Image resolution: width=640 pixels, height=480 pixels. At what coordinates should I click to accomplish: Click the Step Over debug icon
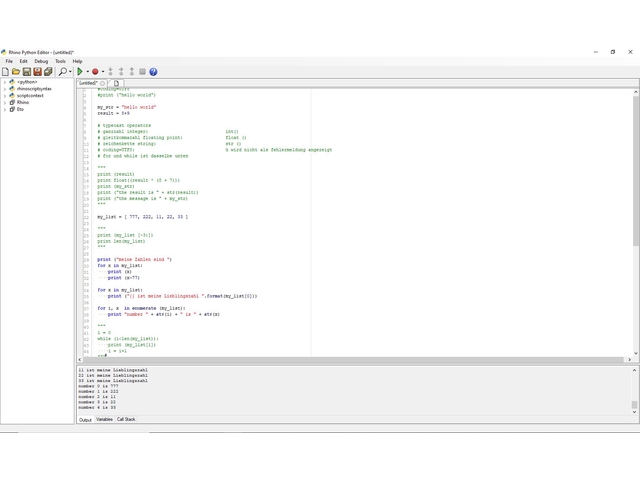121,72
